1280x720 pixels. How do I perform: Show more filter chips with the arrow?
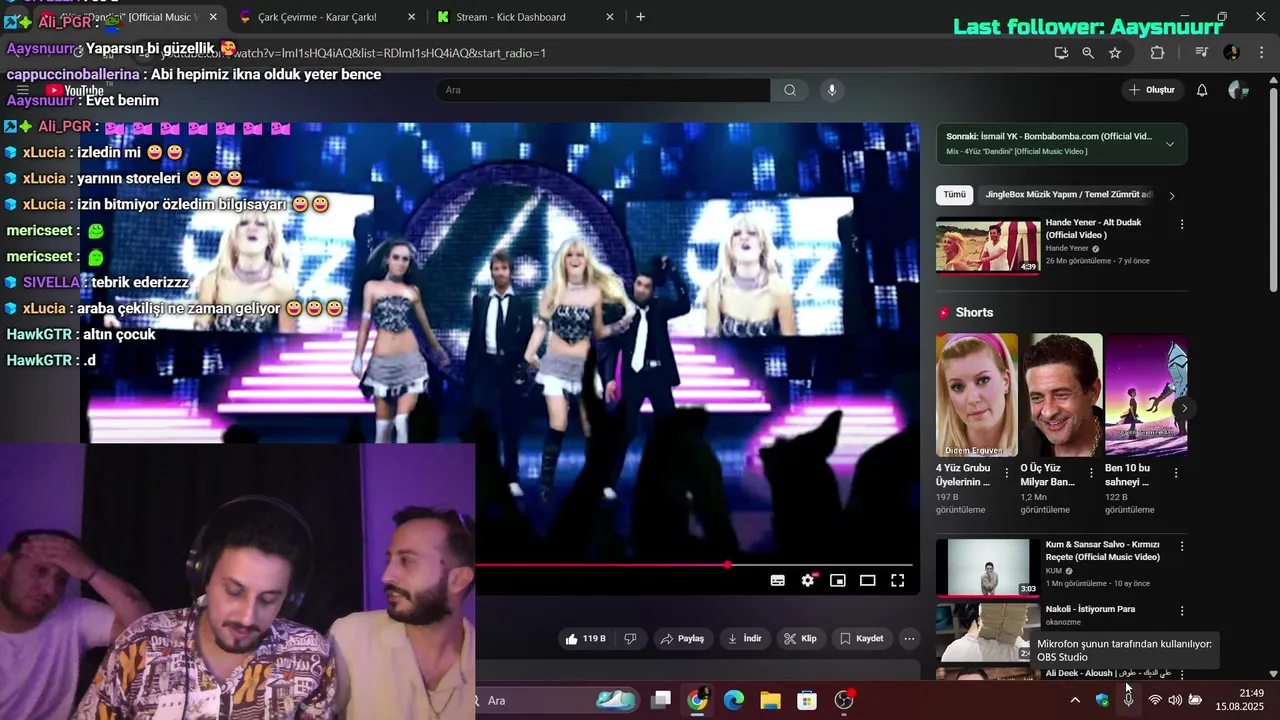point(1172,196)
